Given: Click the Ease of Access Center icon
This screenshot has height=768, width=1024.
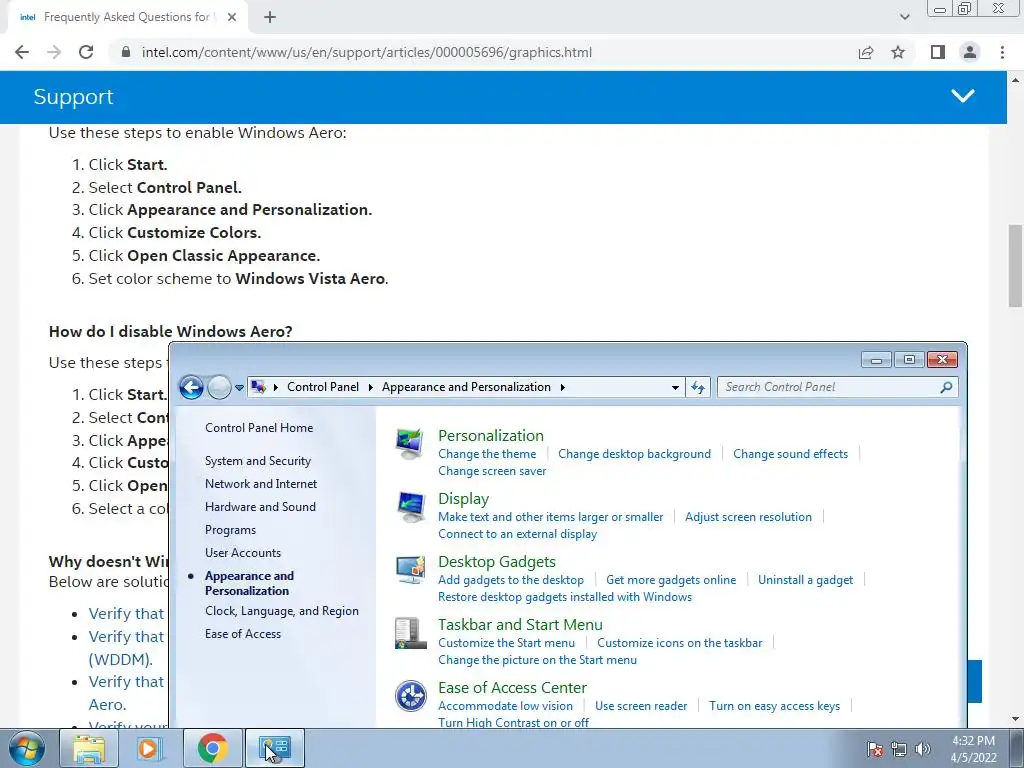Looking at the screenshot, I should [410, 696].
